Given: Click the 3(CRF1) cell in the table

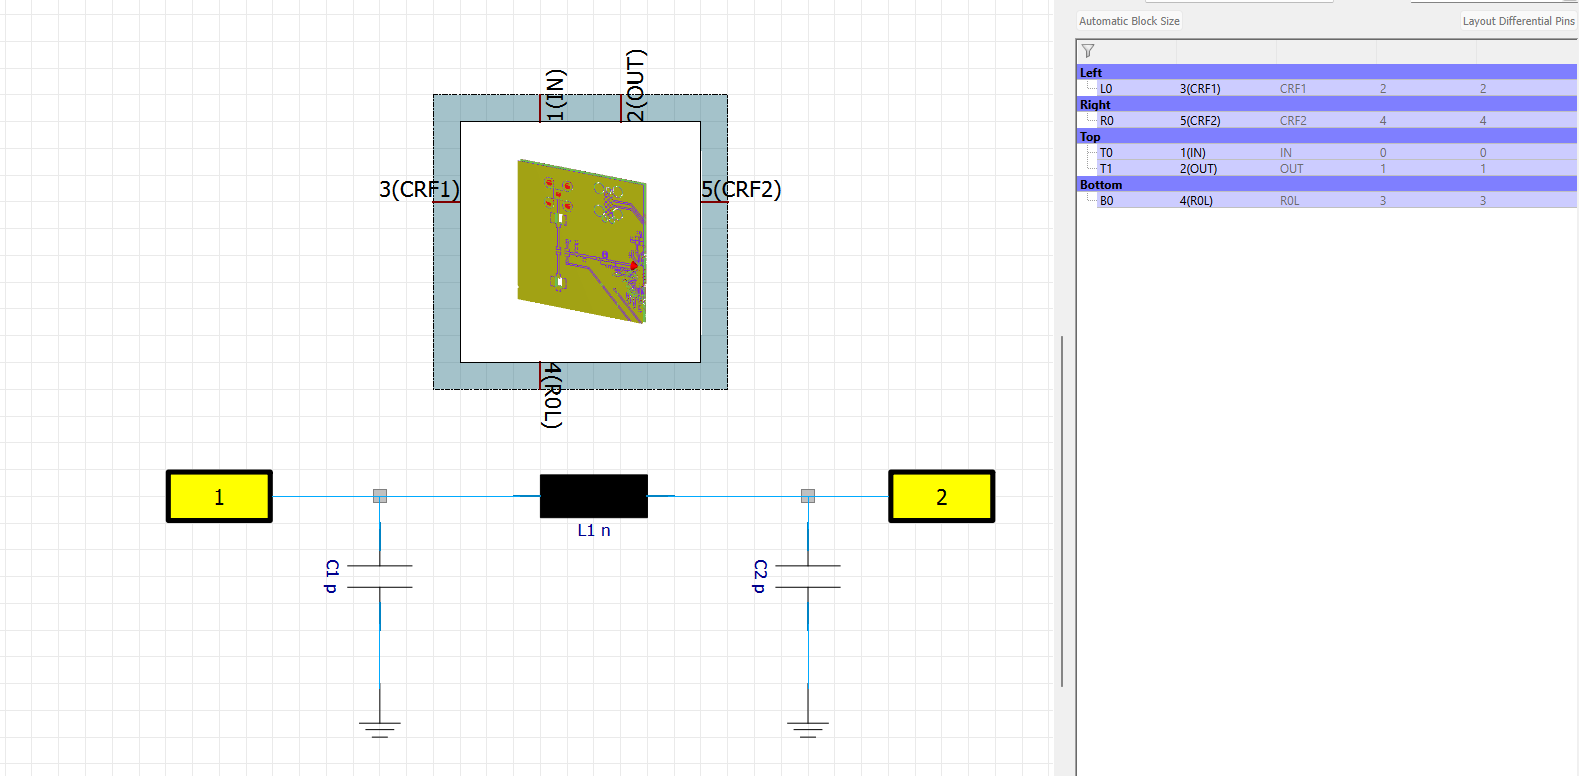Looking at the screenshot, I should point(1200,88).
